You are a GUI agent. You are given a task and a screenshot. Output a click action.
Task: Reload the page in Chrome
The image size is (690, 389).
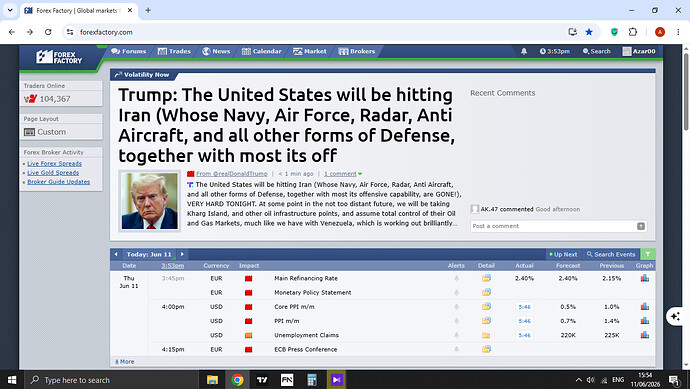(48, 32)
